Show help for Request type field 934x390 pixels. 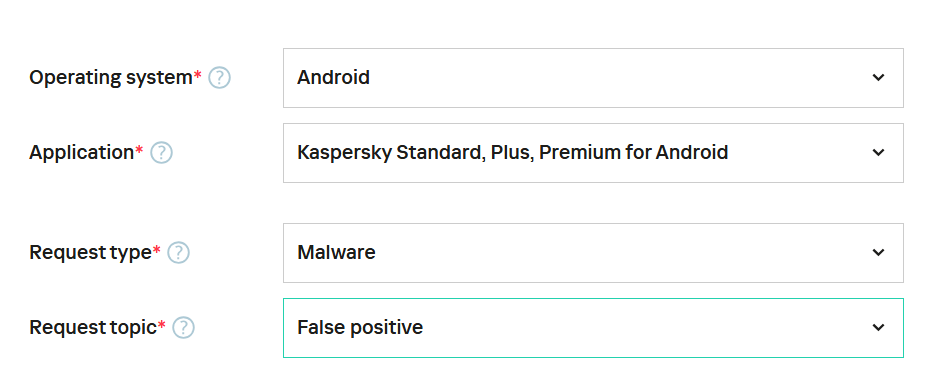(x=178, y=253)
